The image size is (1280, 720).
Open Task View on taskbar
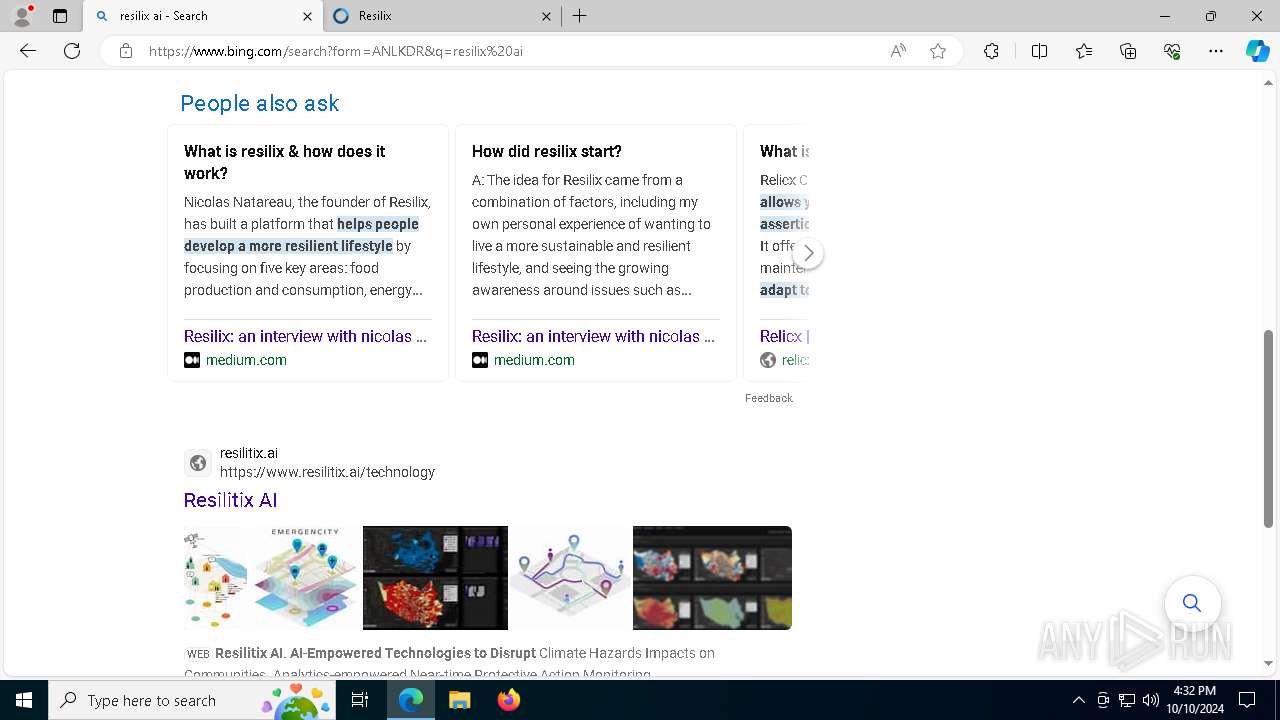(x=360, y=700)
